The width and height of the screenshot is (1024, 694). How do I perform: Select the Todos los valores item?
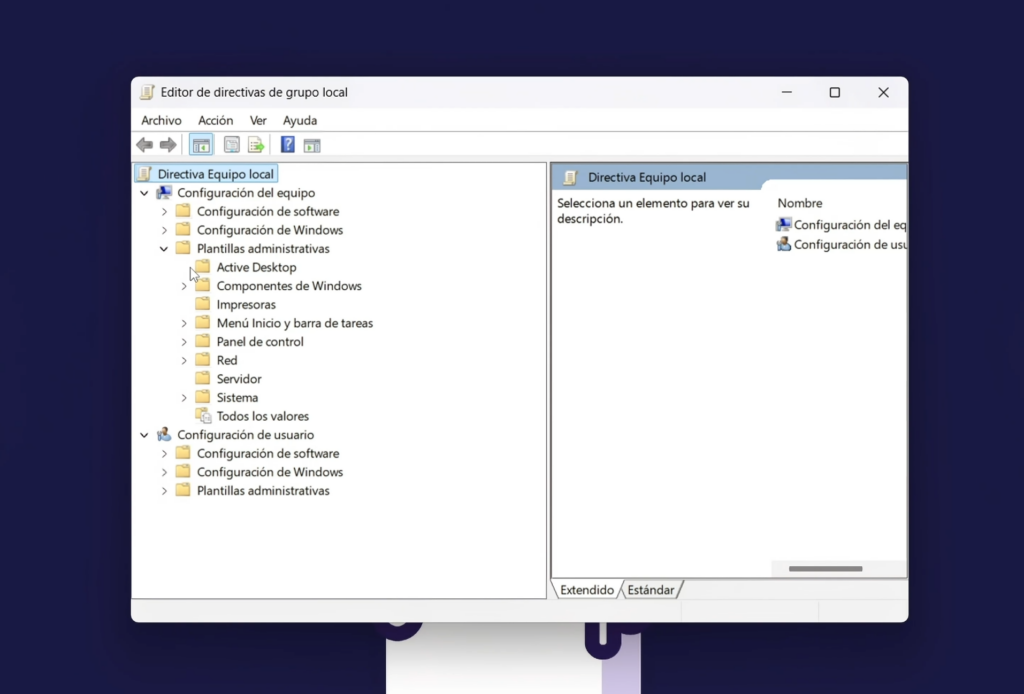pyautogui.click(x=262, y=415)
